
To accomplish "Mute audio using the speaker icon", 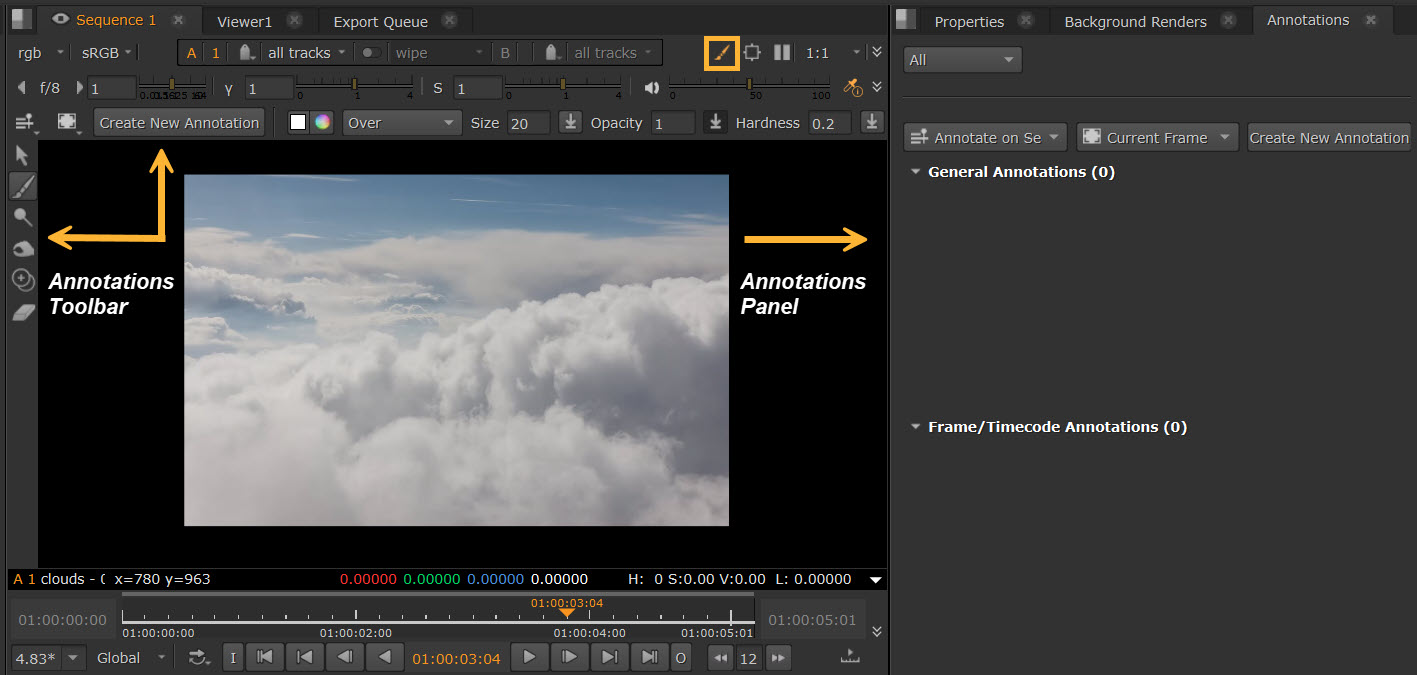I will pyautogui.click(x=652, y=88).
